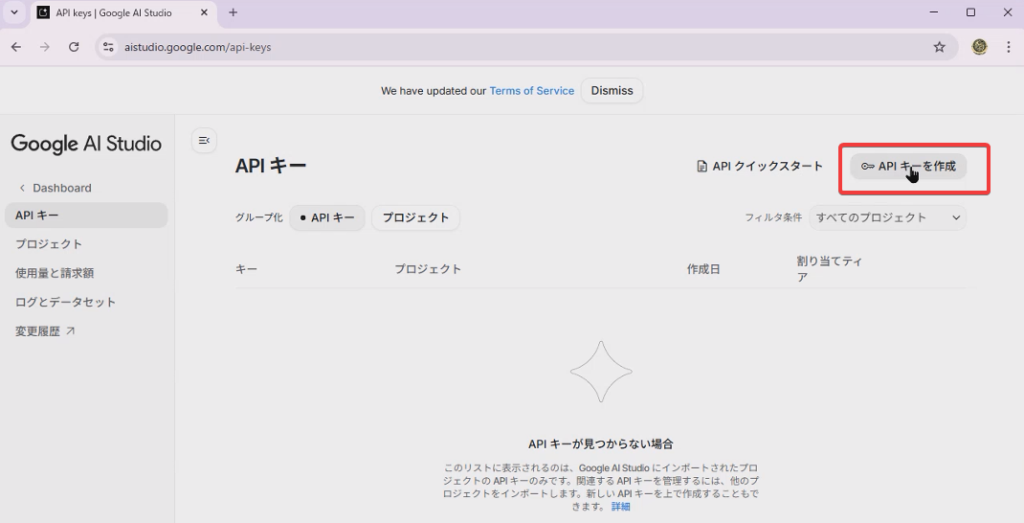Switch grouping to プロジェクト

415,217
